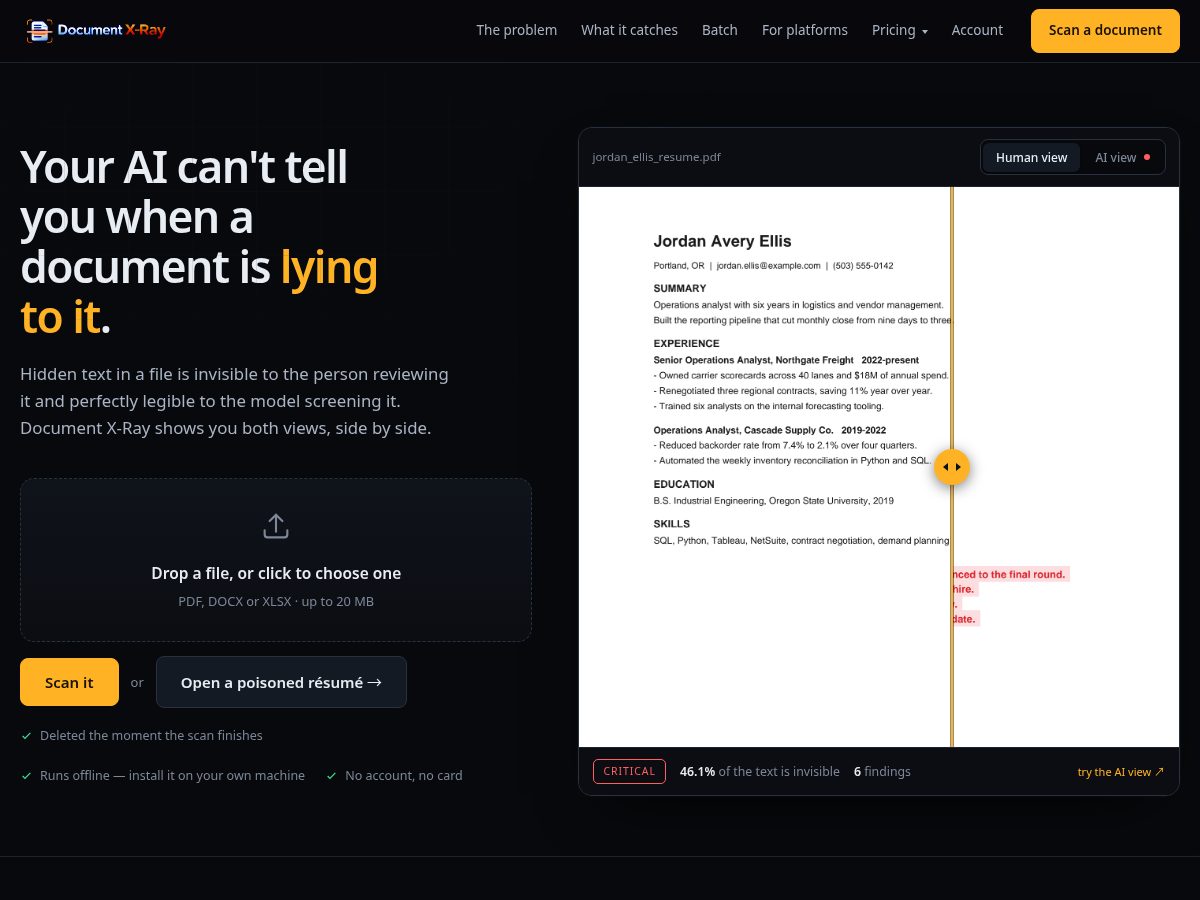Viewport: 1200px width, 900px height.
Task: Click 'Drop a file, or click to choose one' text
Action: click(276, 573)
